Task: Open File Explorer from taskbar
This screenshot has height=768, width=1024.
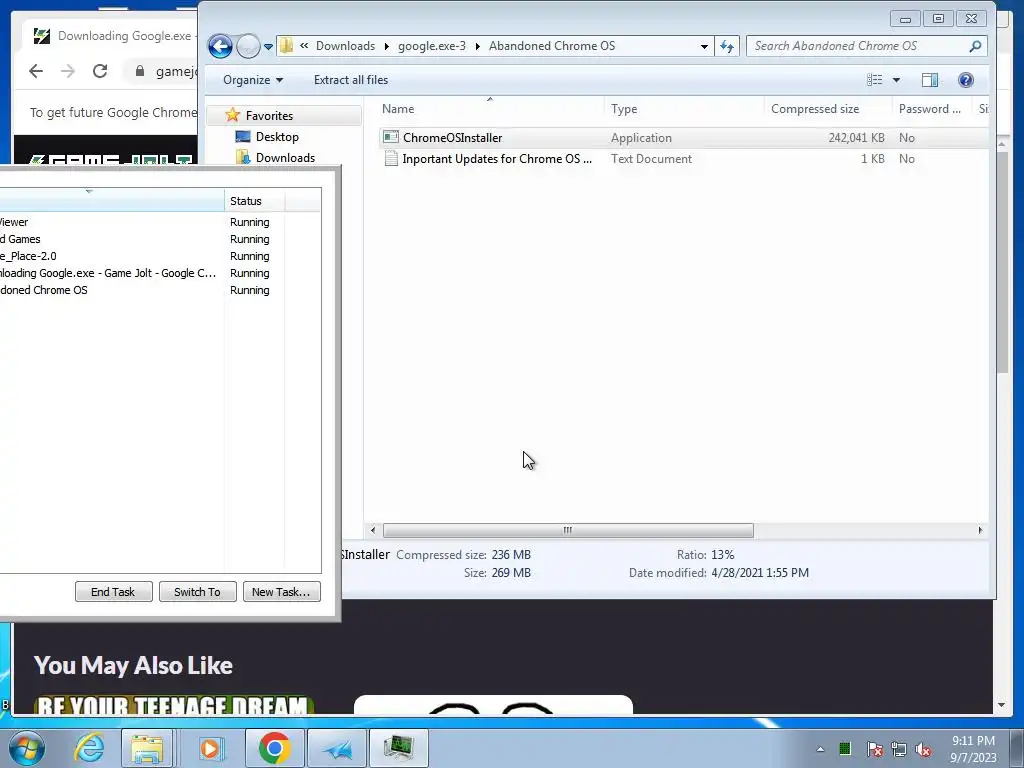Action: coord(147,748)
